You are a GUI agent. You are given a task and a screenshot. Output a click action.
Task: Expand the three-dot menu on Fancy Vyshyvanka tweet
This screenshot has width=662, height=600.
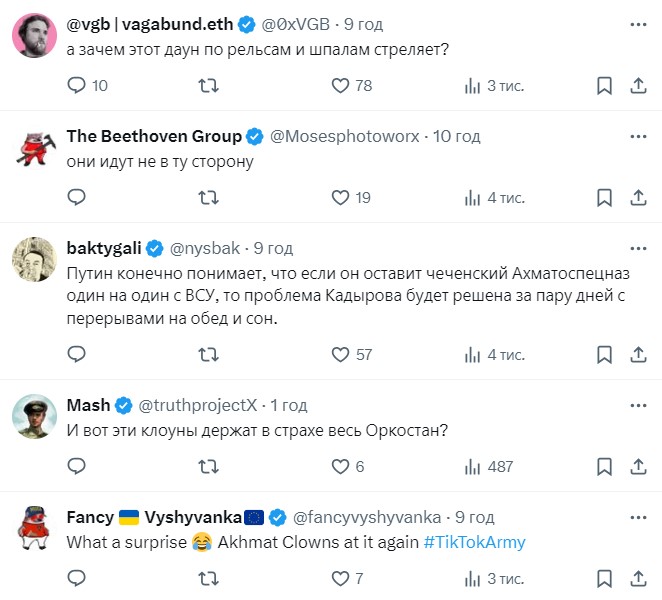(x=639, y=516)
